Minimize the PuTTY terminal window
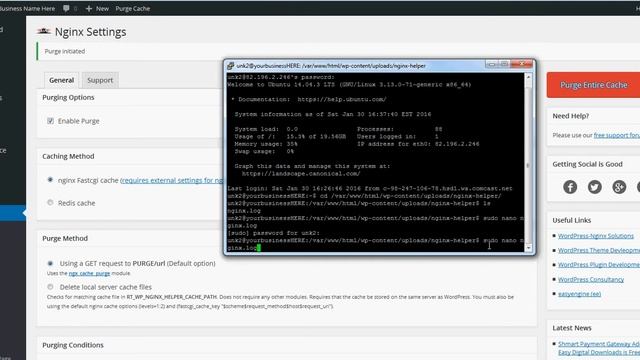Screen dimensions: 640x360 491,64
